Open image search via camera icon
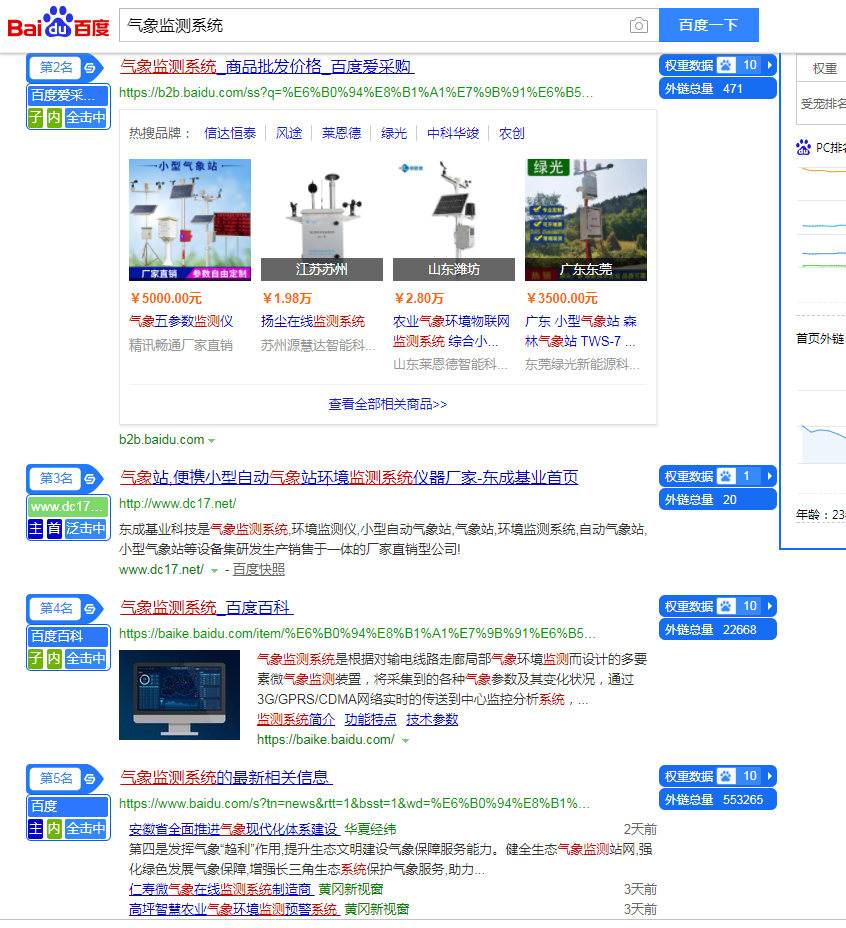 coord(638,25)
